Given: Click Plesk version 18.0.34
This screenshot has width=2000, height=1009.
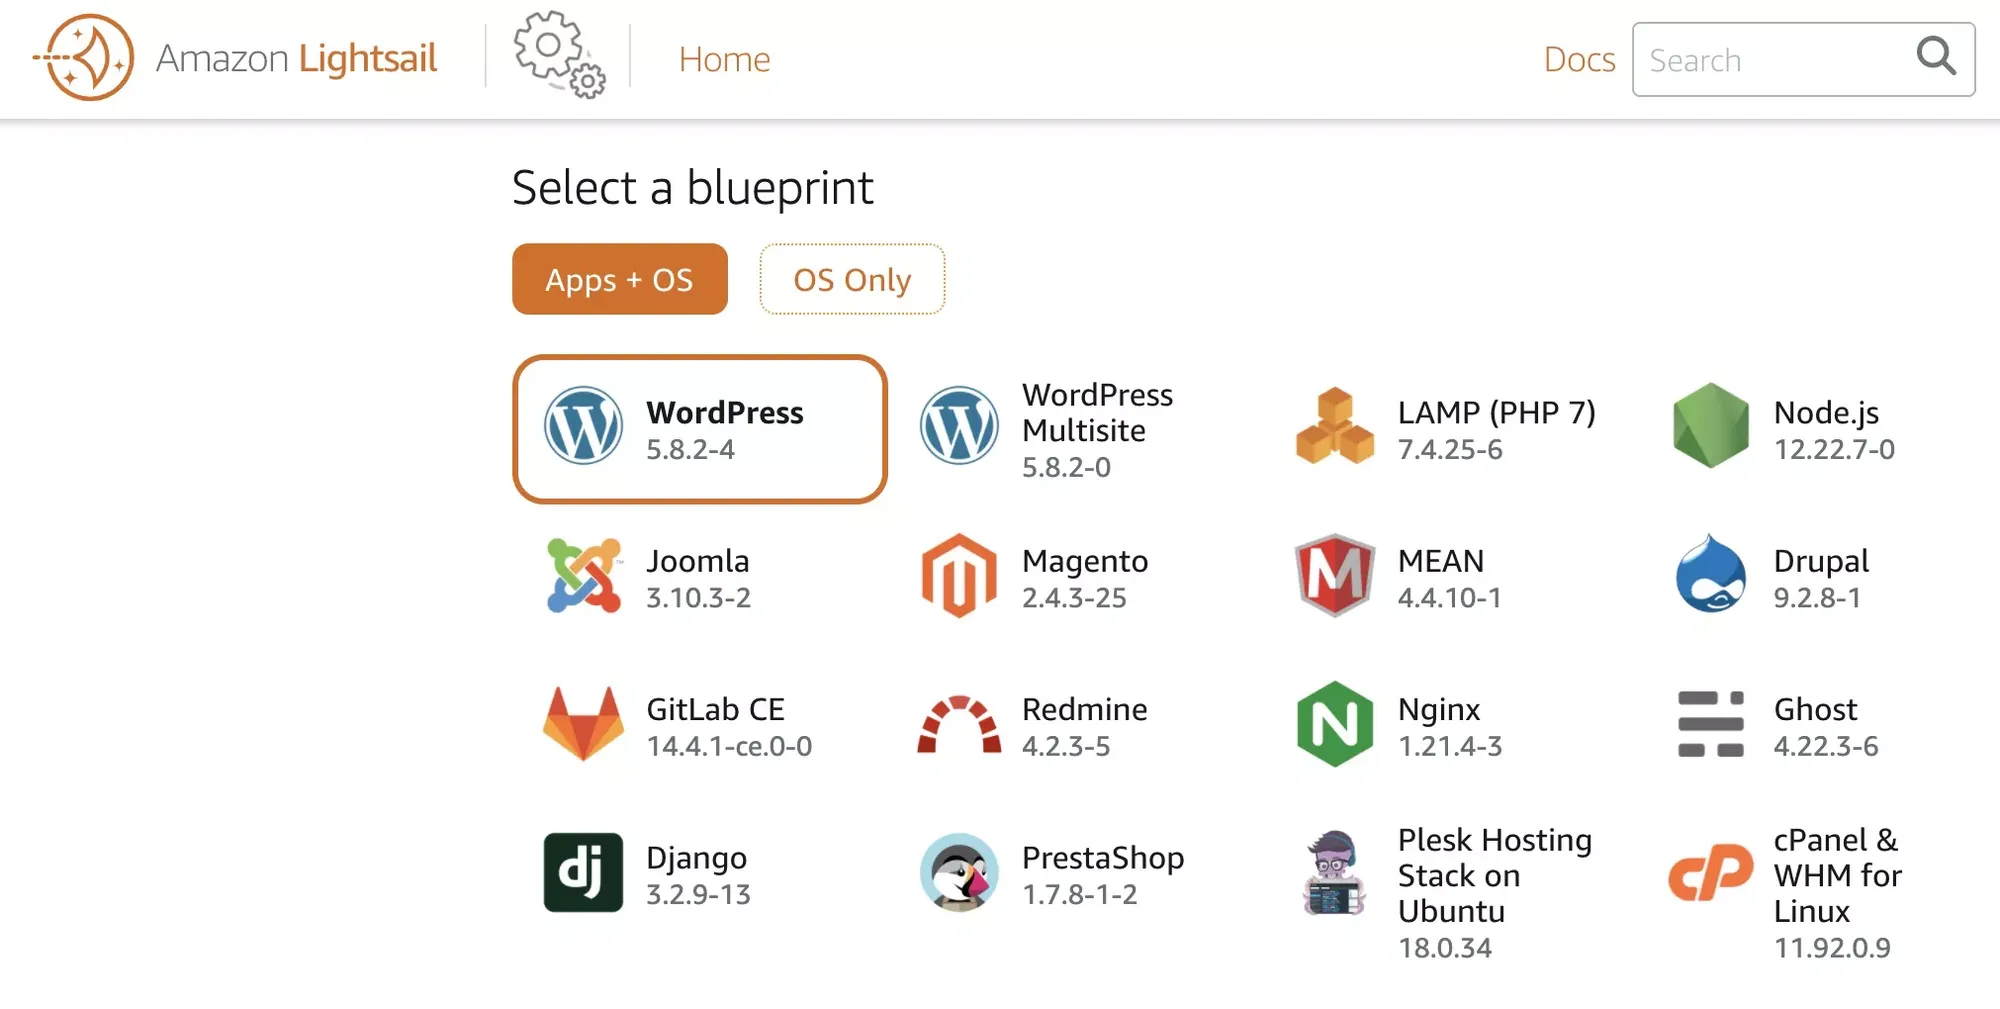Looking at the screenshot, I should 1445,948.
